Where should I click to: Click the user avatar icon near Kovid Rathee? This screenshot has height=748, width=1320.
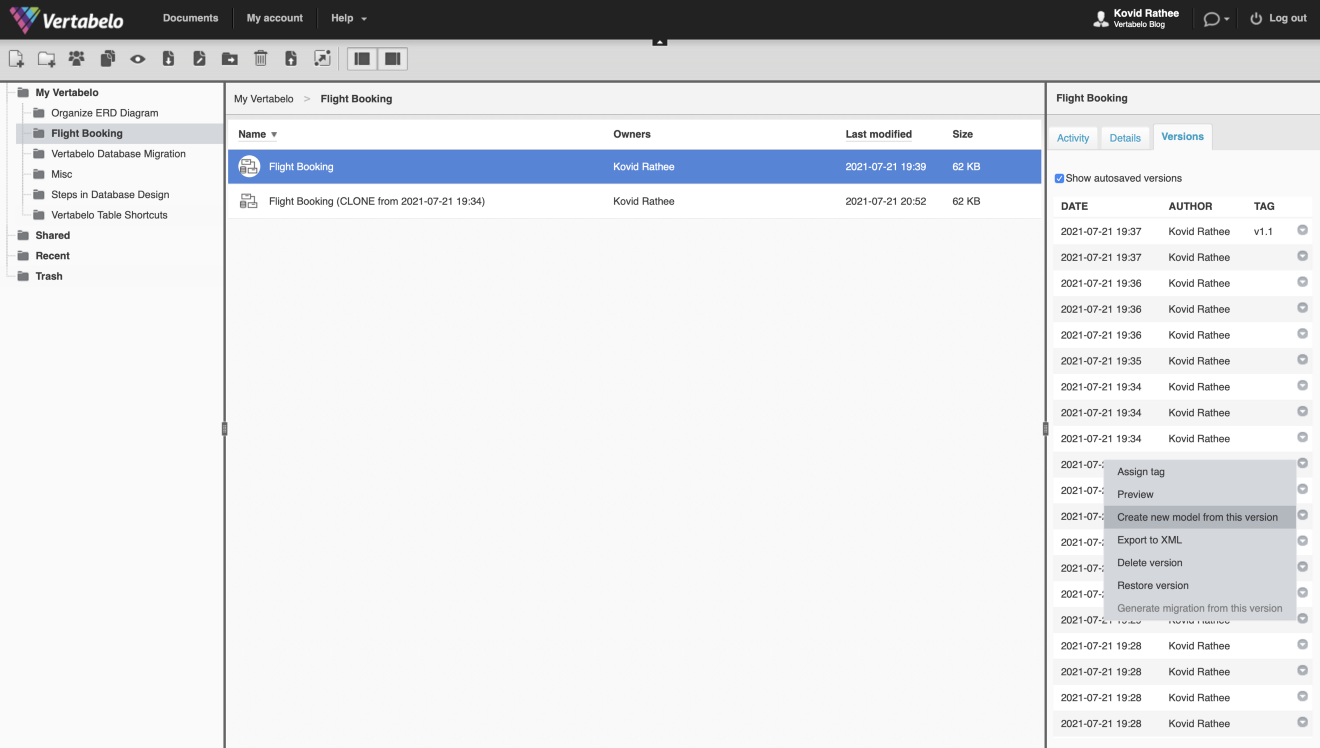pyautogui.click(x=1101, y=18)
